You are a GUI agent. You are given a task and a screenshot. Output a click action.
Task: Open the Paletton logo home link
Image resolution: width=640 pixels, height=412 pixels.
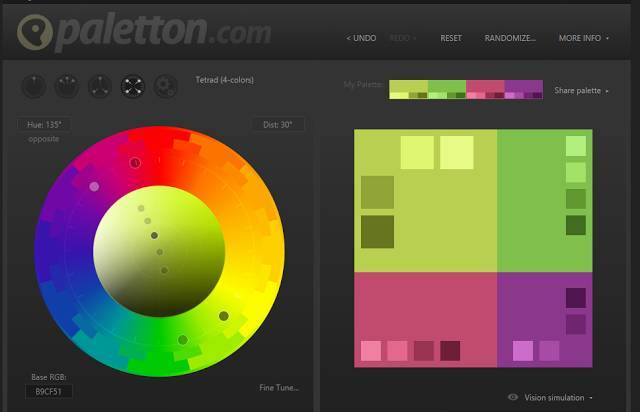point(144,32)
